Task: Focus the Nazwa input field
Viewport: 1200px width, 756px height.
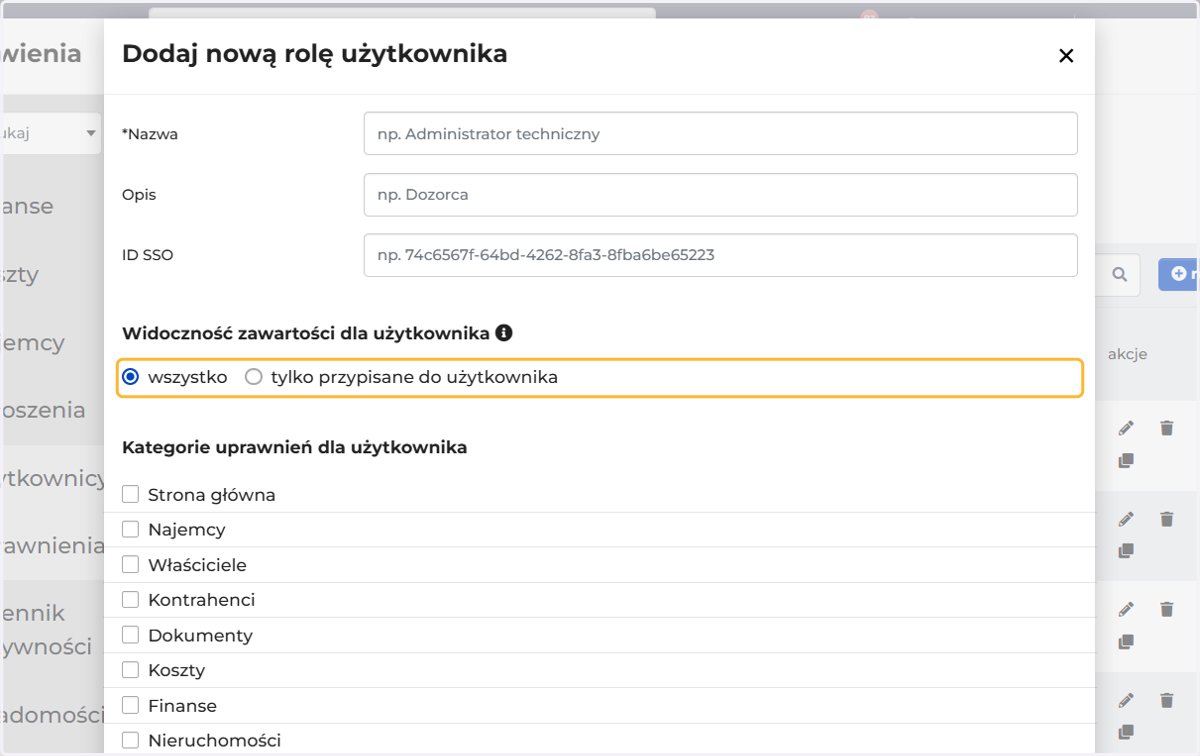Action: tap(720, 133)
